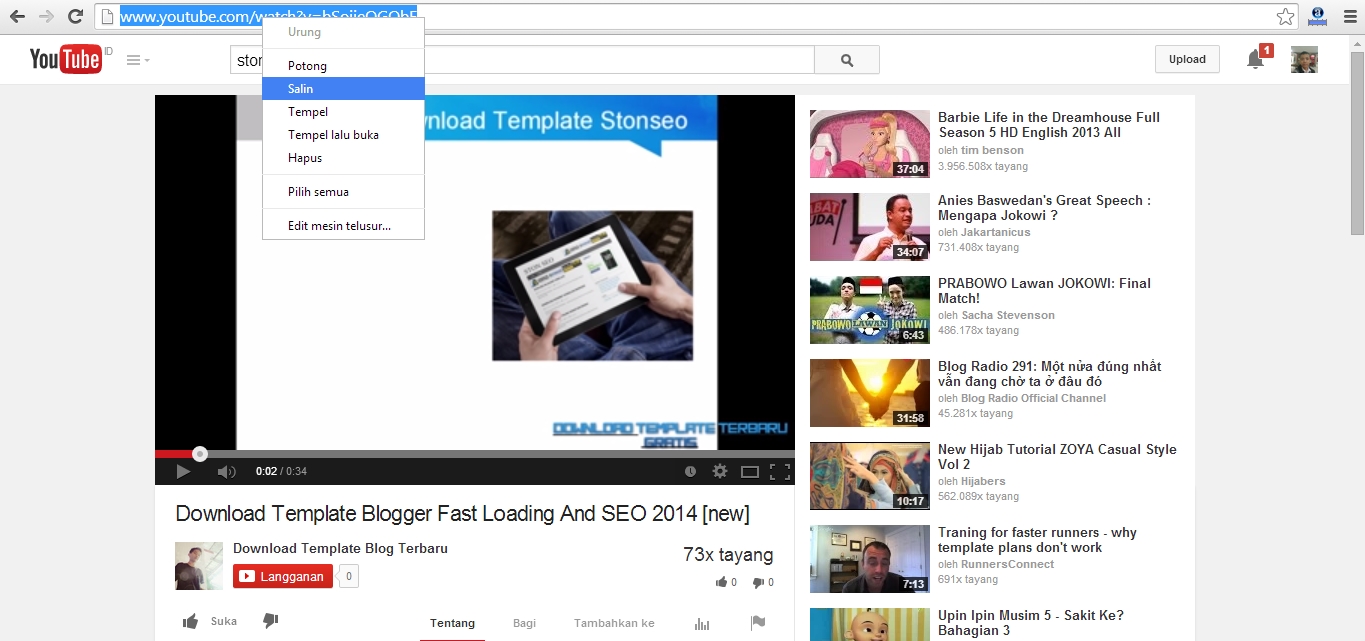
Task: Click the red scrubber handle on the timeline
Action: pyautogui.click(x=200, y=454)
